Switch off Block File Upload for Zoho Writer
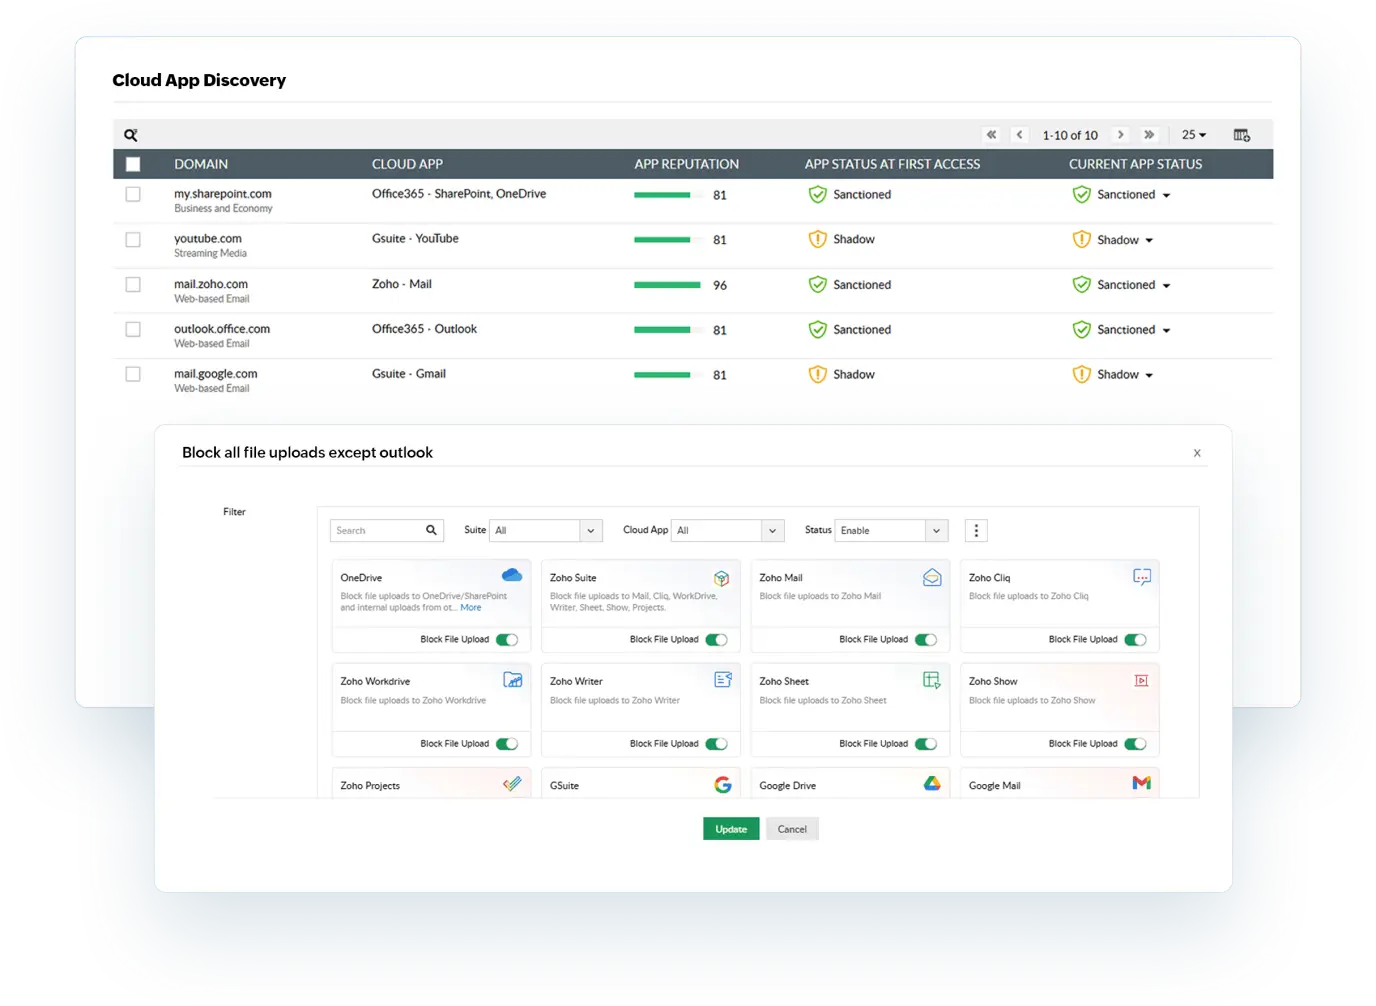This screenshot has height=1006, width=1376. (x=717, y=744)
